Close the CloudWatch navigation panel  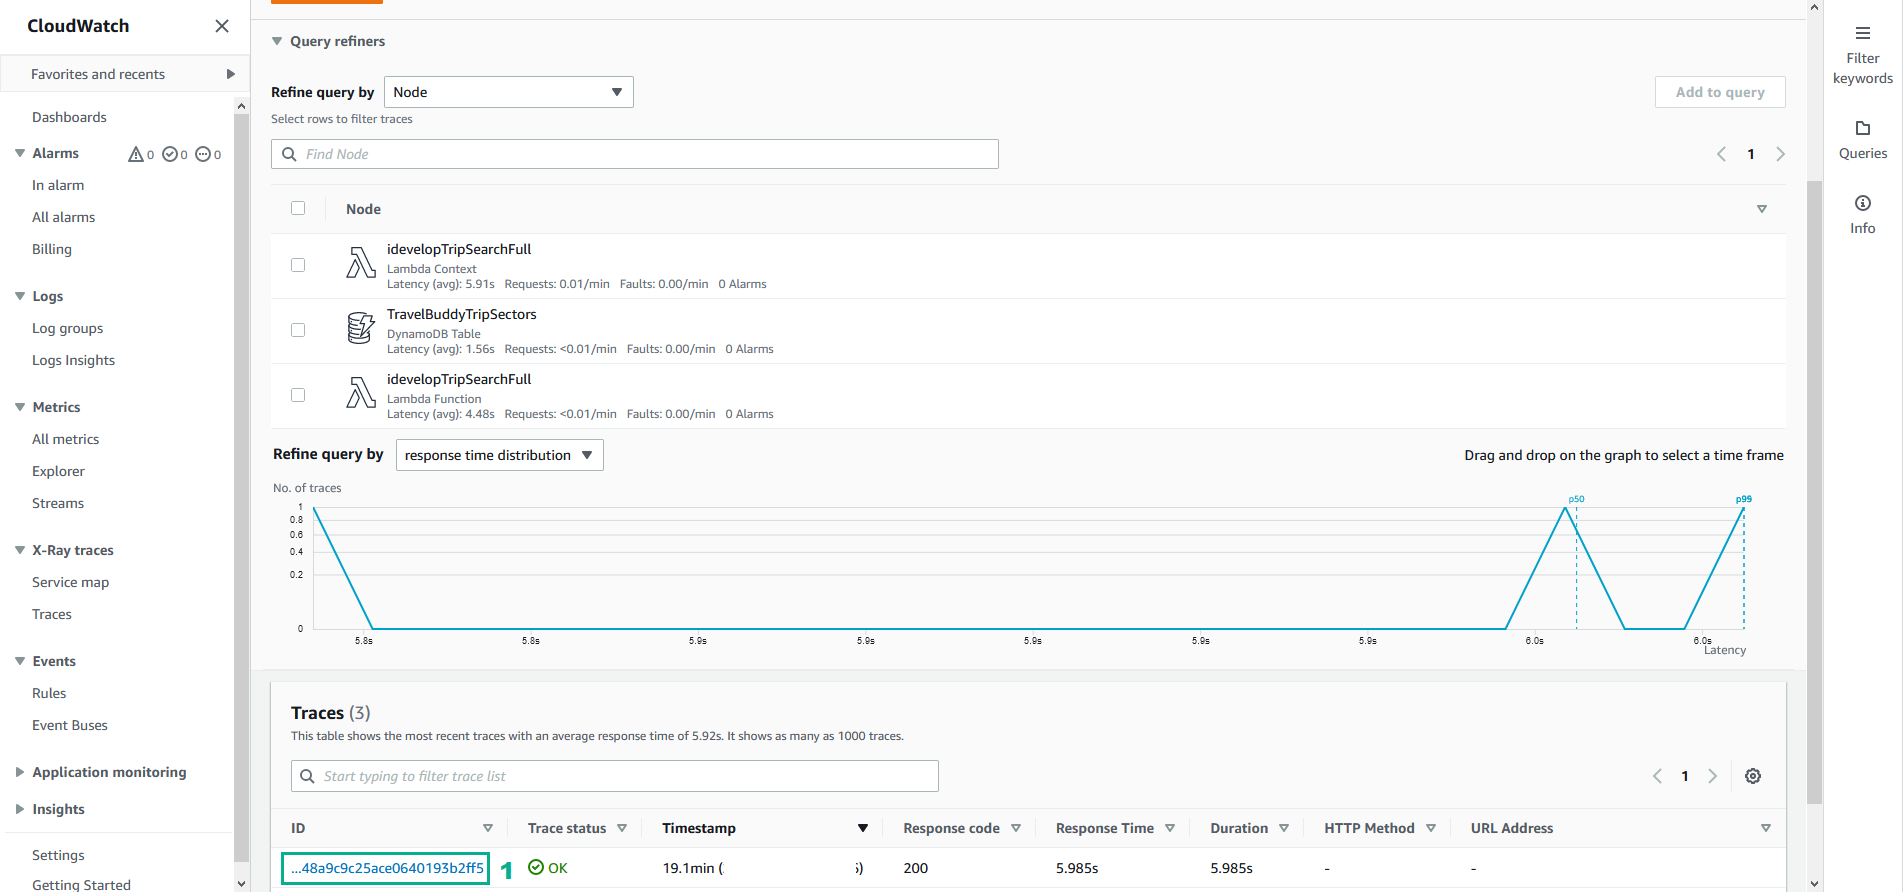222,26
